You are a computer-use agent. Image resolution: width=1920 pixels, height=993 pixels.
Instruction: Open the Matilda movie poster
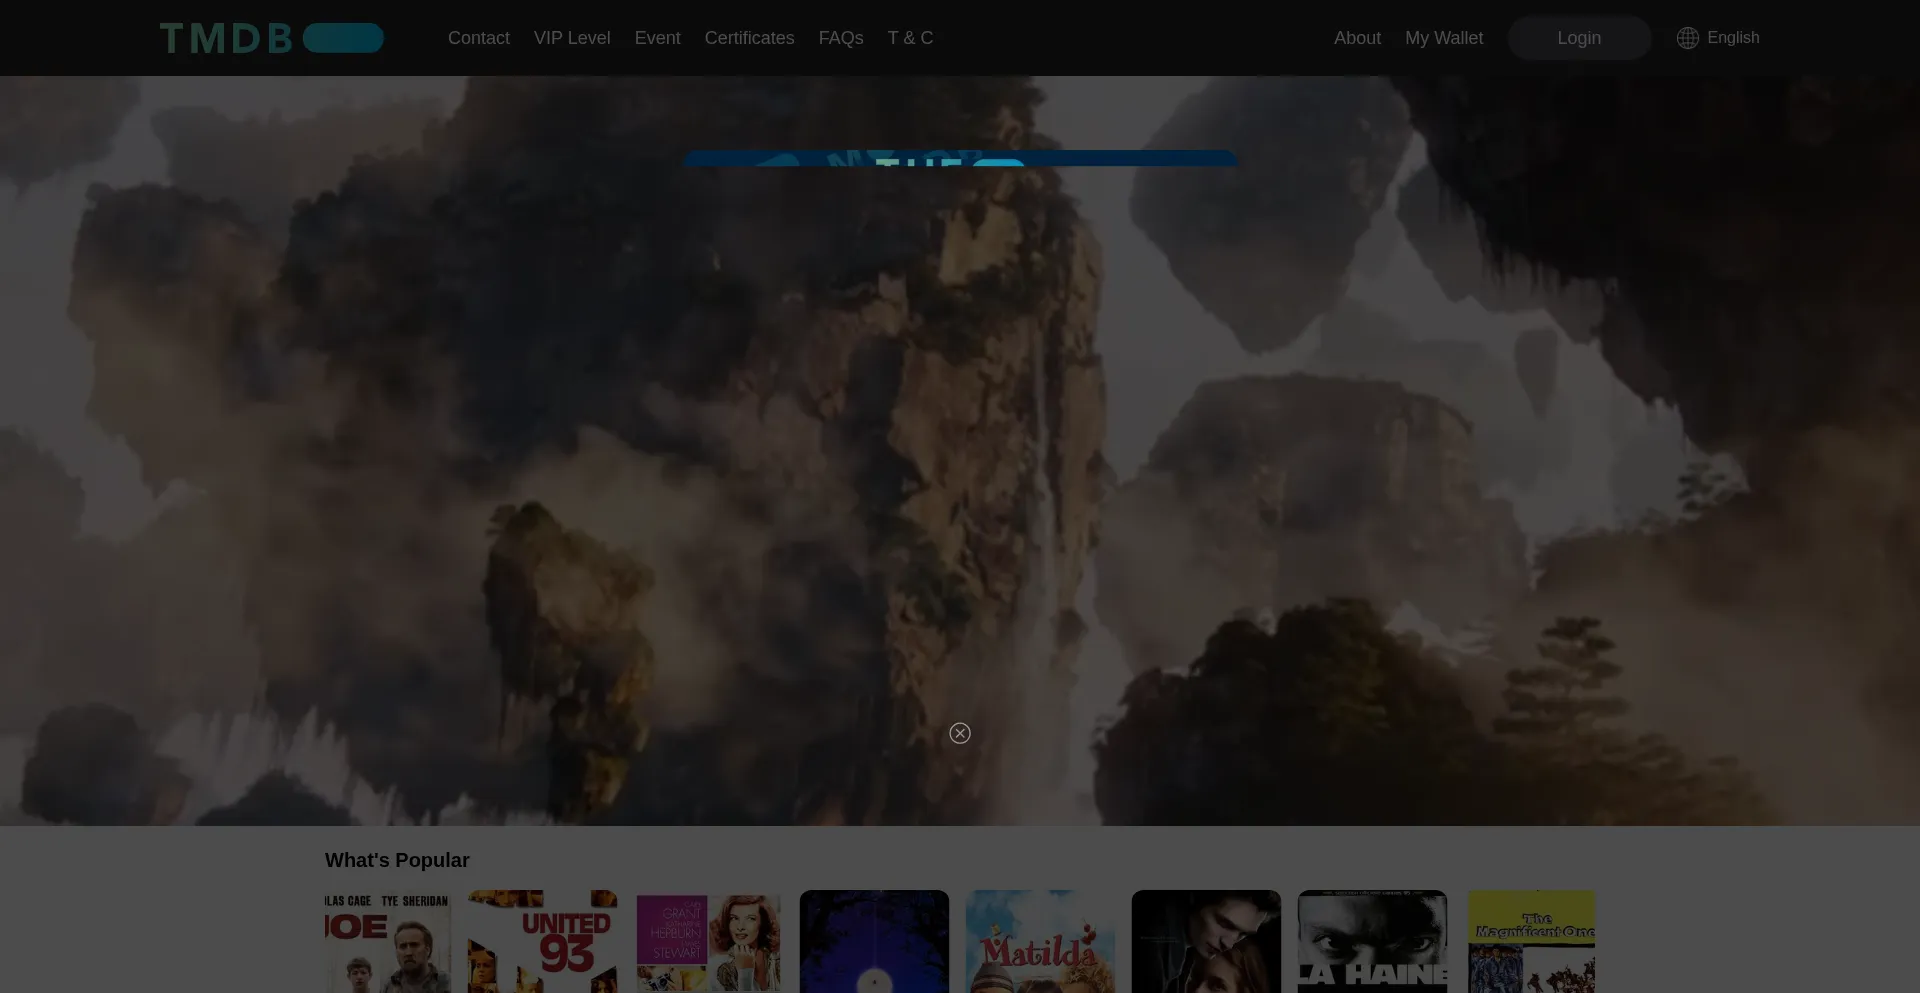coord(1039,941)
